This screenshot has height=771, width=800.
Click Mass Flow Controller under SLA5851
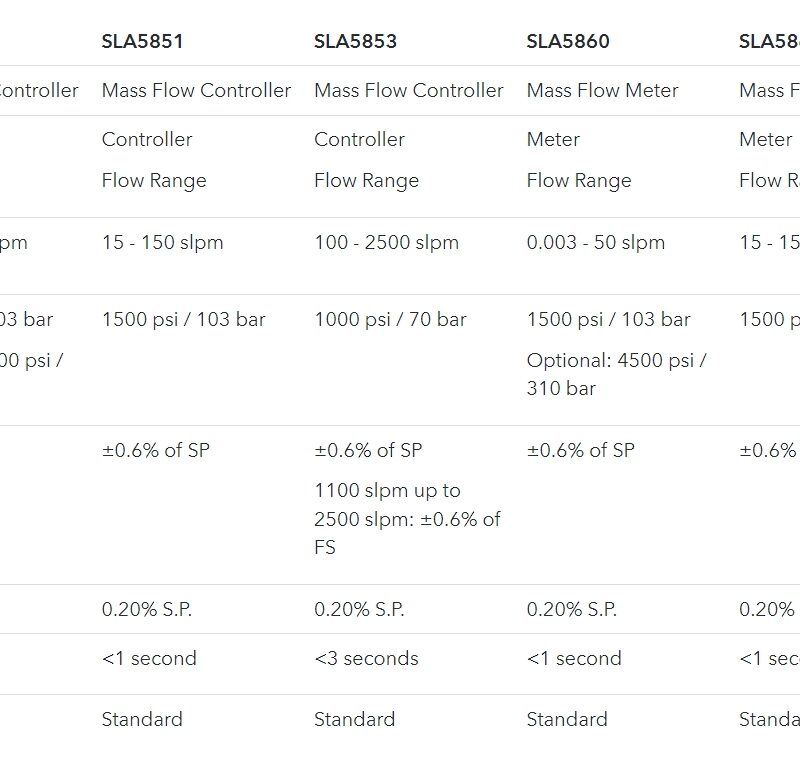pyautogui.click(x=196, y=90)
